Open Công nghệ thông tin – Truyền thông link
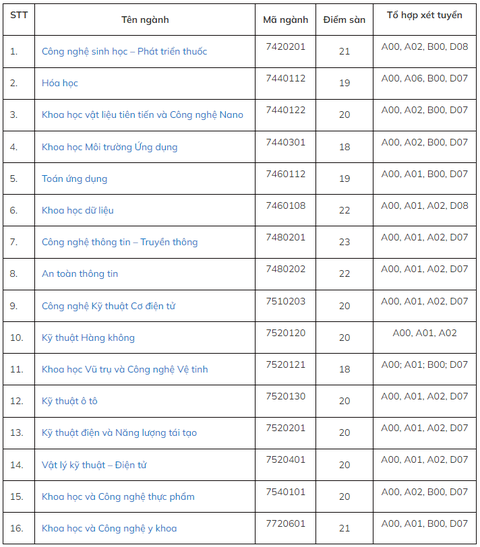Screen dimensions: 480x547 [120, 242]
